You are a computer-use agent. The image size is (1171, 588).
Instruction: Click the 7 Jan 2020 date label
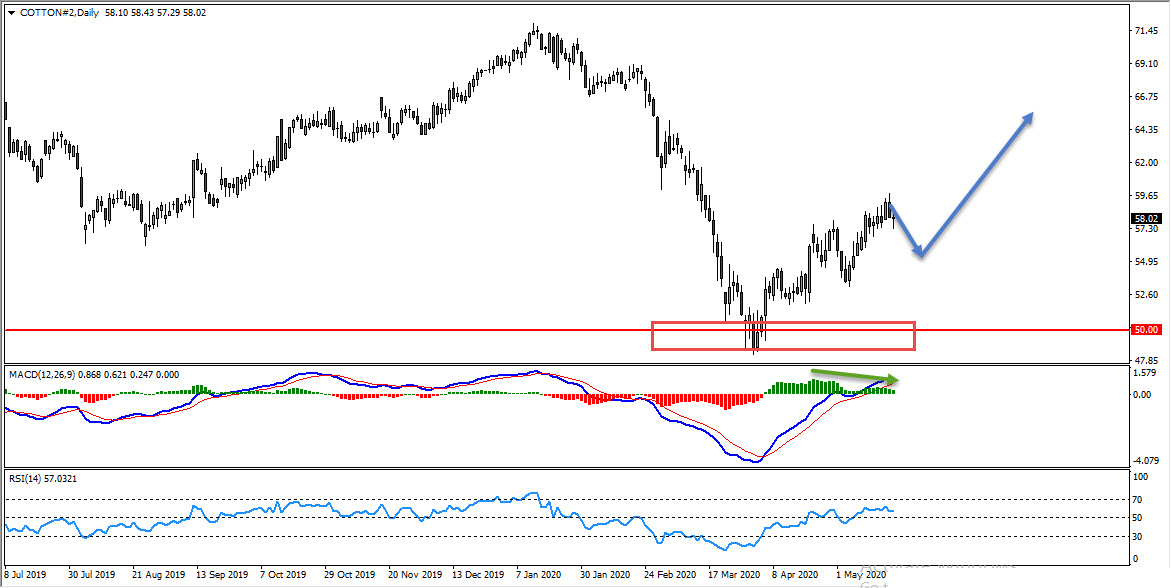pyautogui.click(x=540, y=576)
